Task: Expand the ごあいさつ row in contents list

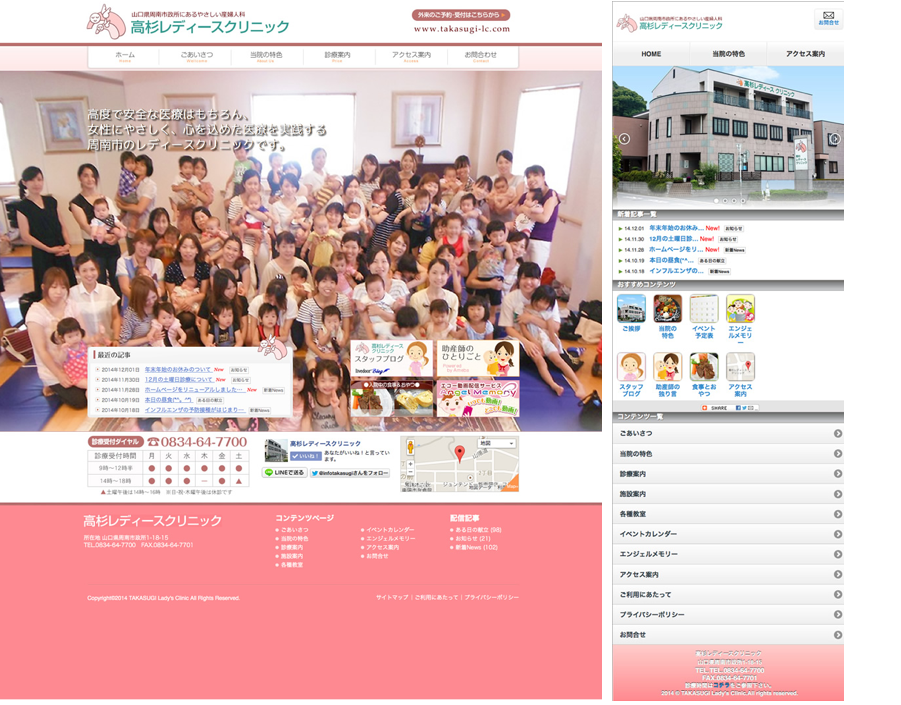Action: point(728,433)
